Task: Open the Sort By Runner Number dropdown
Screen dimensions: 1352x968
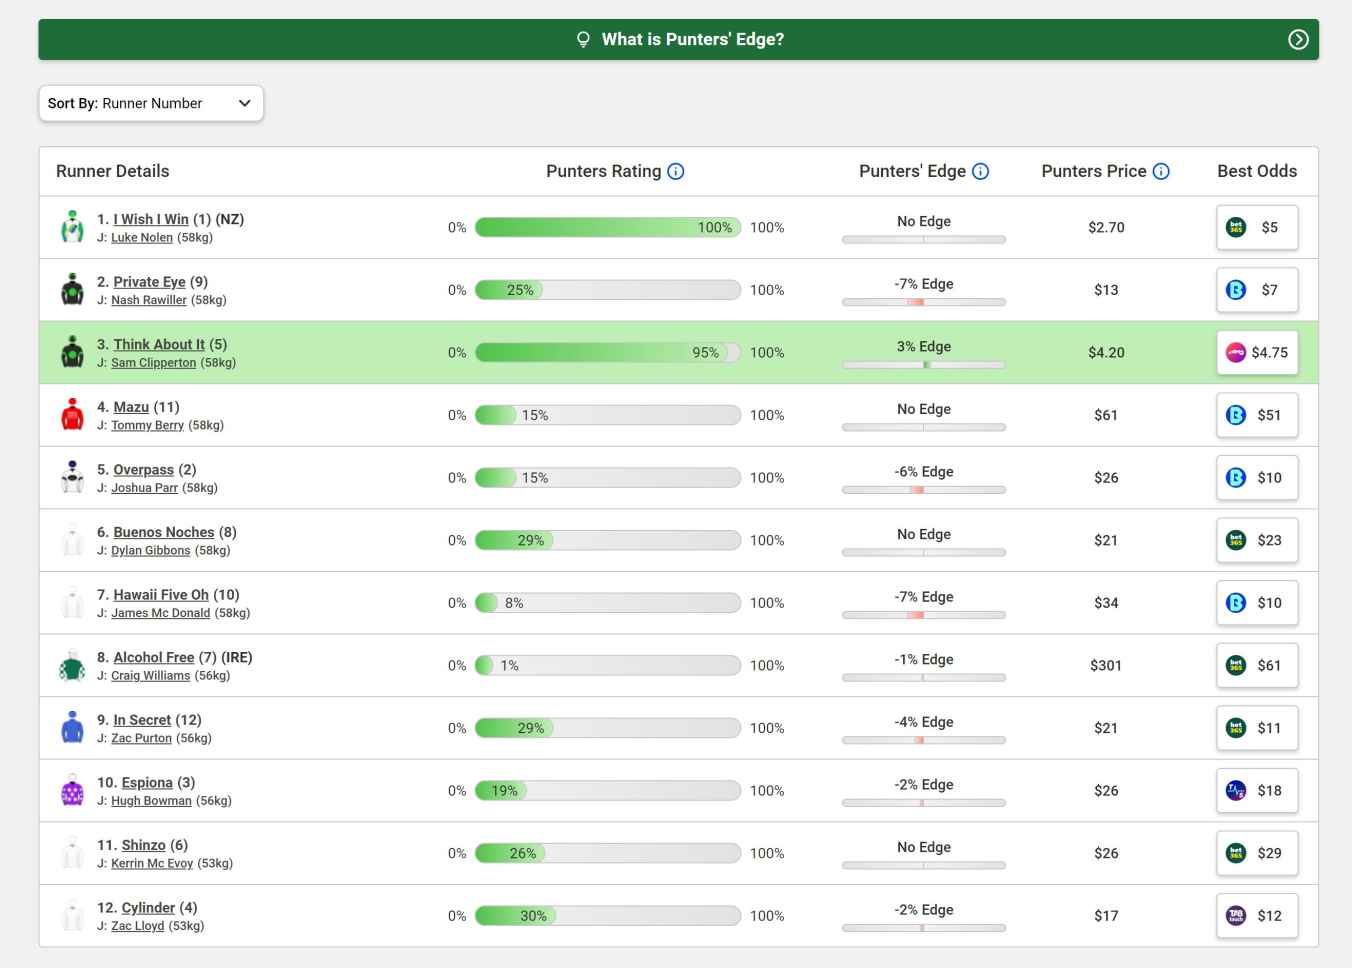Action: (x=150, y=103)
